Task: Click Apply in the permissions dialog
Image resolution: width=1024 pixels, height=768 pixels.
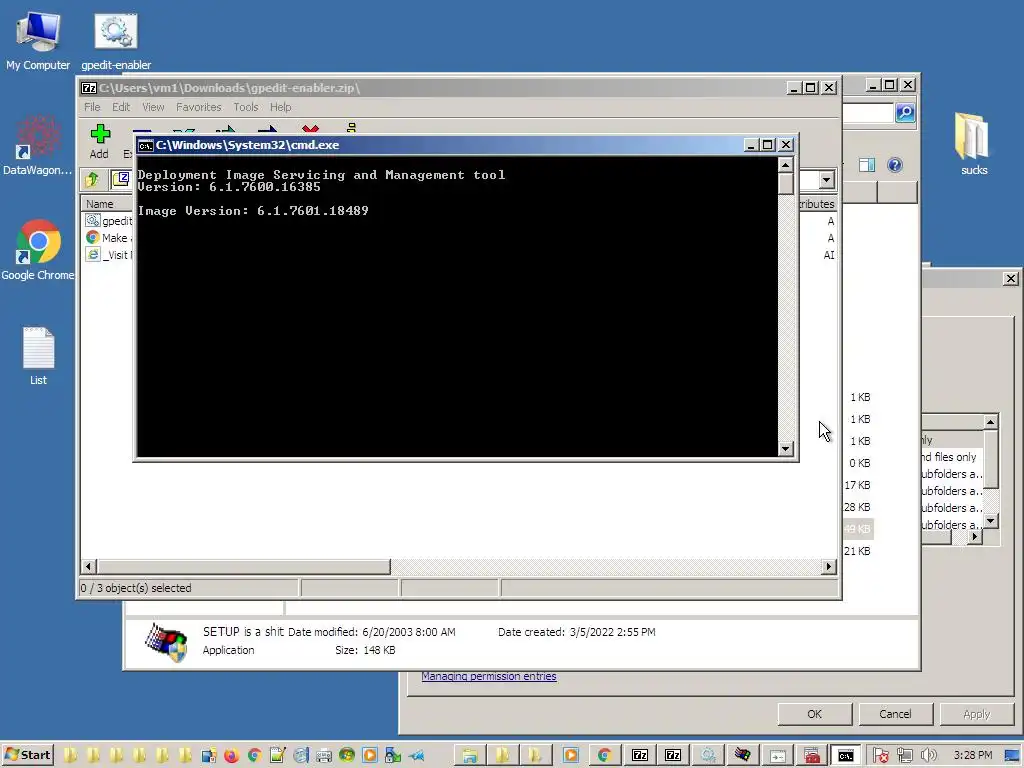Action: click(x=976, y=714)
